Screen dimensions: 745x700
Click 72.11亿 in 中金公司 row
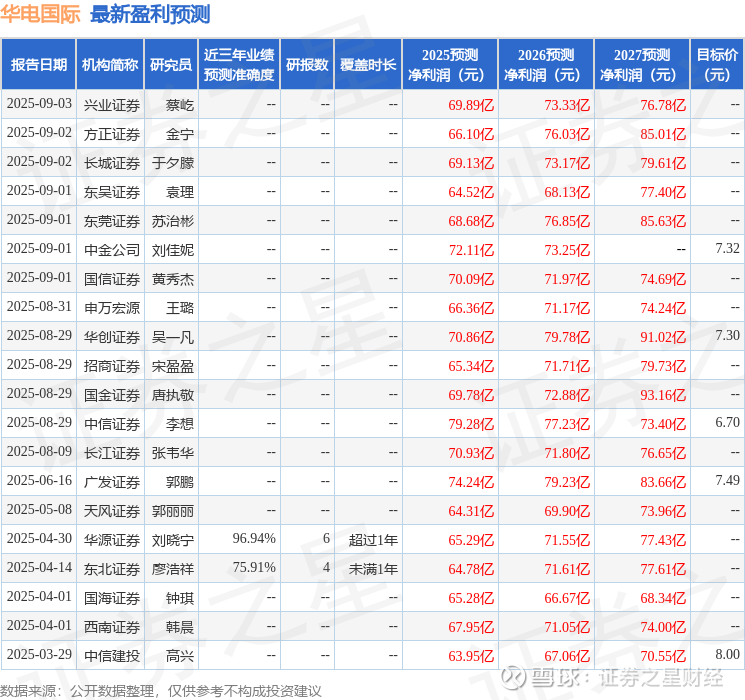(471, 250)
